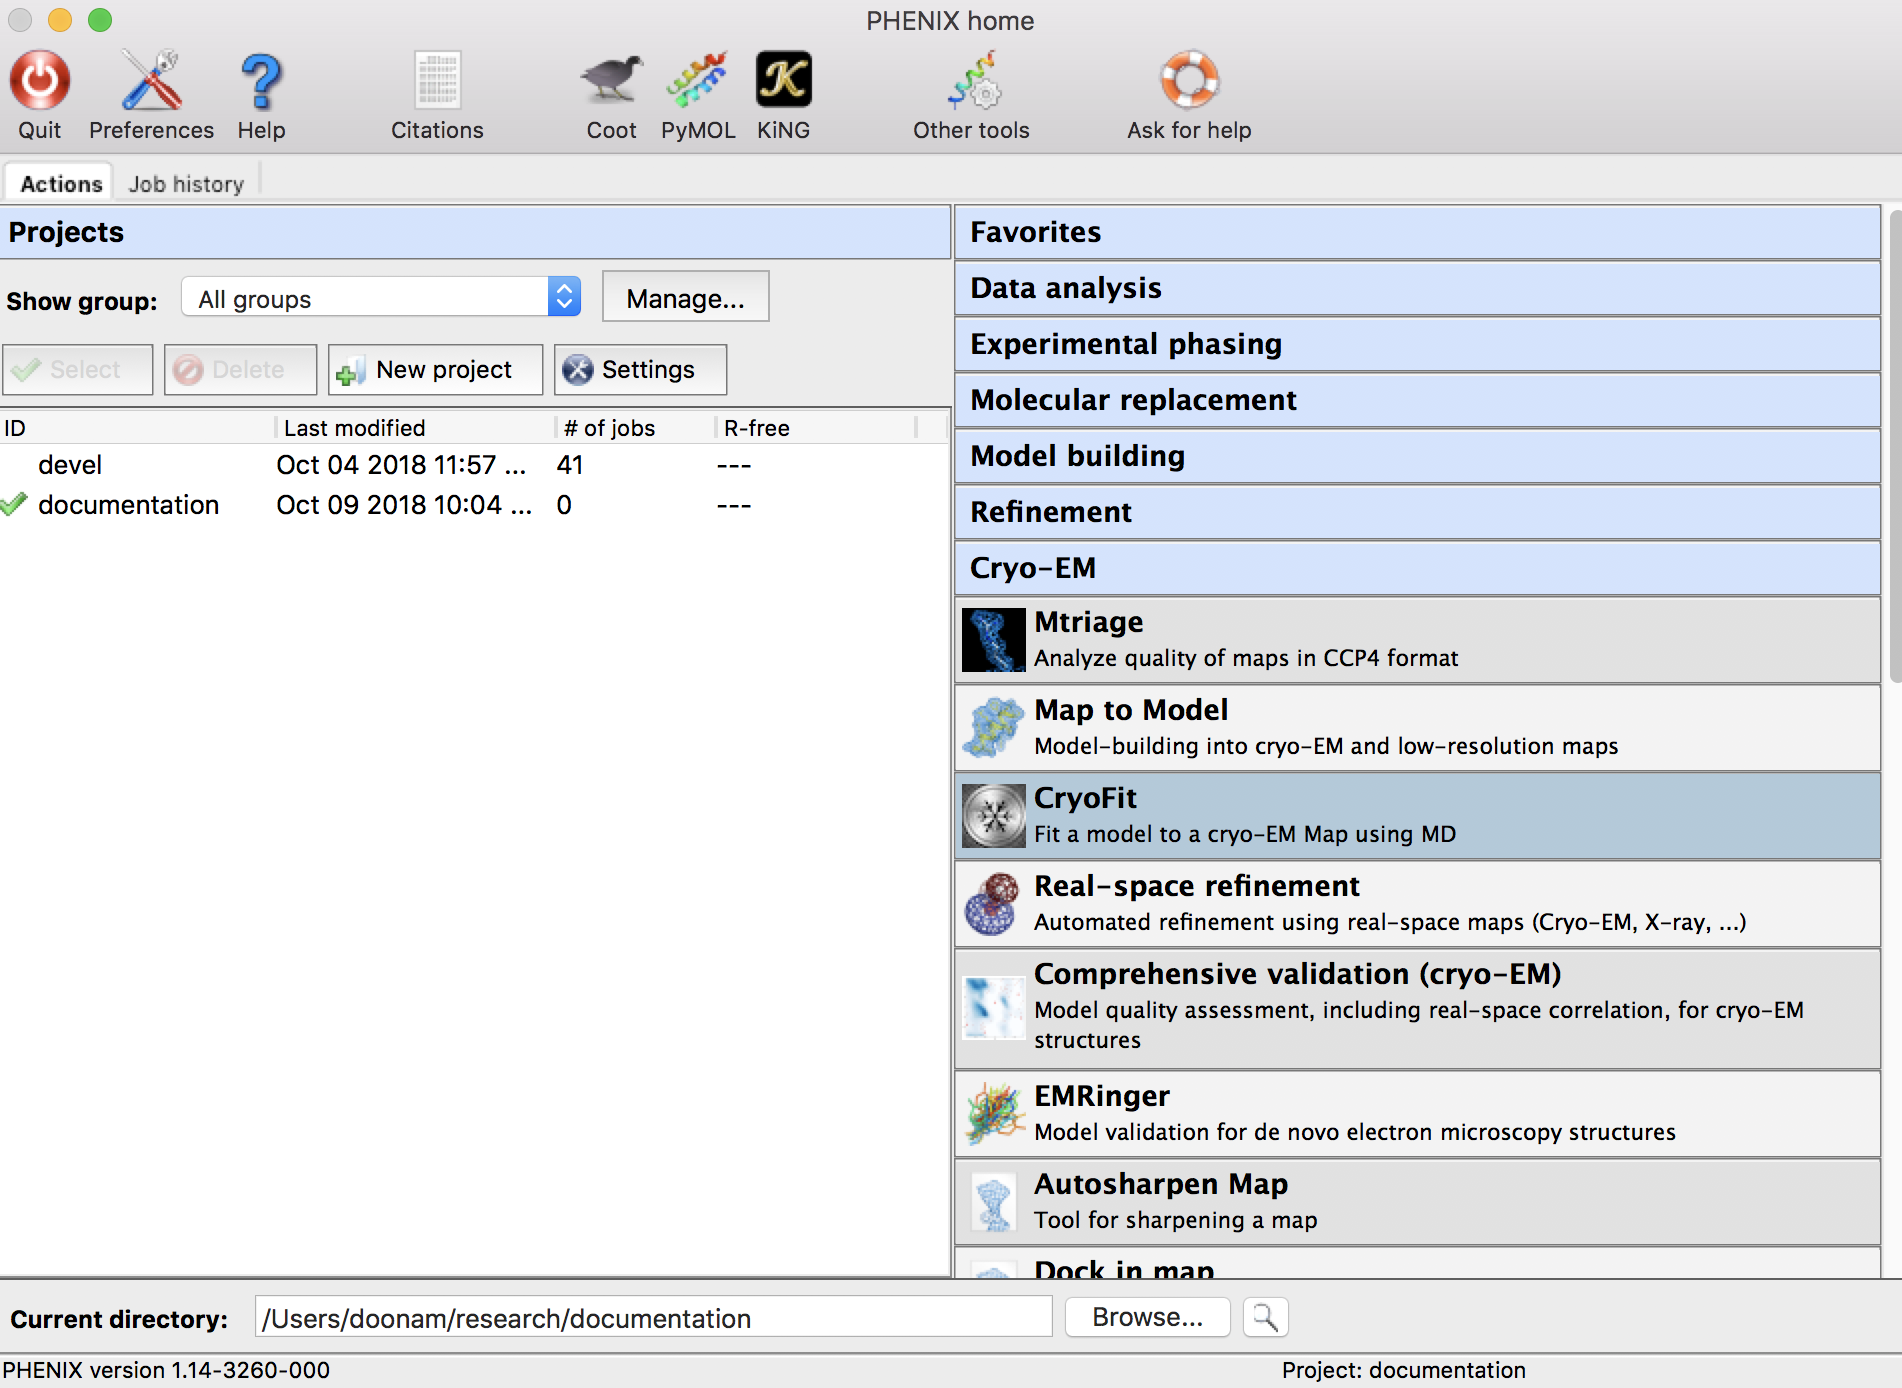Open KiNG viewer
The image size is (1902, 1388).
[783, 95]
